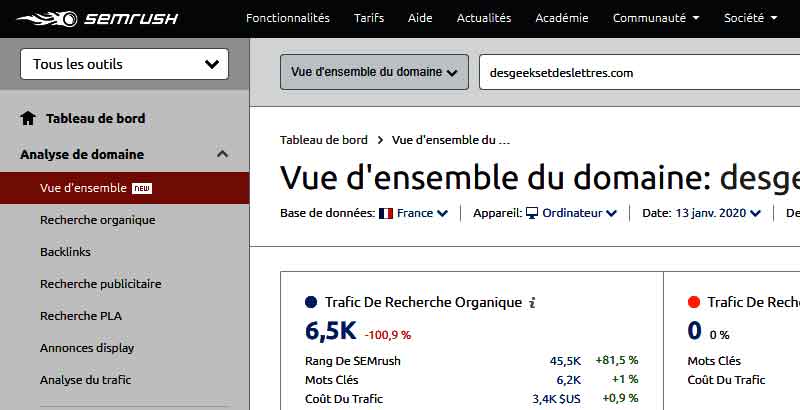Collapse the Analyse de domaine section
Image resolution: width=800 pixels, height=410 pixels.
[x=222, y=154]
